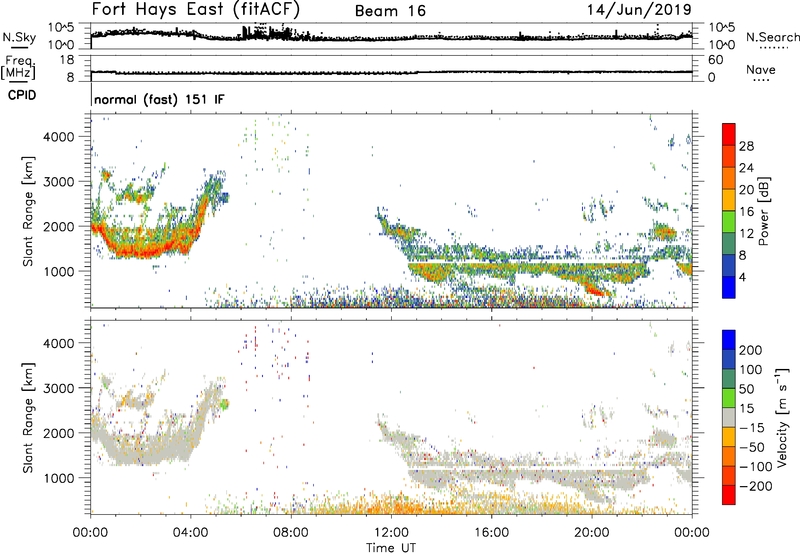This screenshot has width=800, height=554.
Task: Click the 'Velocity [m s⁻¹]' colorbar label
Action: [781, 417]
